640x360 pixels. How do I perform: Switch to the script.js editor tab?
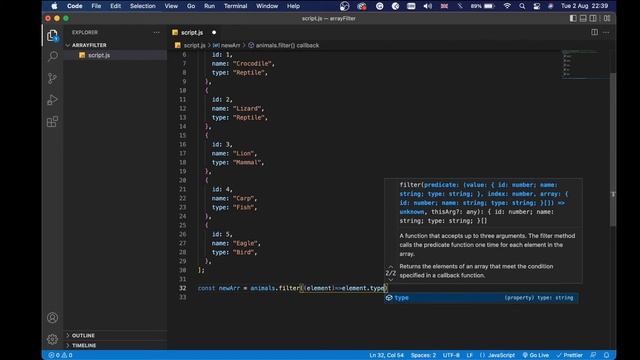click(x=192, y=32)
